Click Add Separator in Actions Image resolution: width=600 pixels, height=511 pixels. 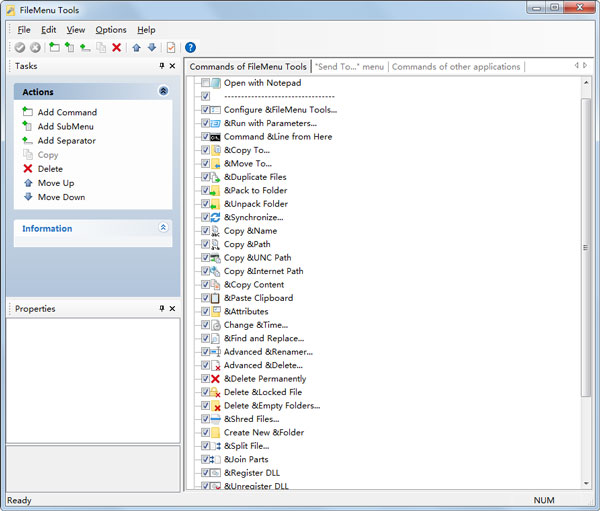point(59,140)
